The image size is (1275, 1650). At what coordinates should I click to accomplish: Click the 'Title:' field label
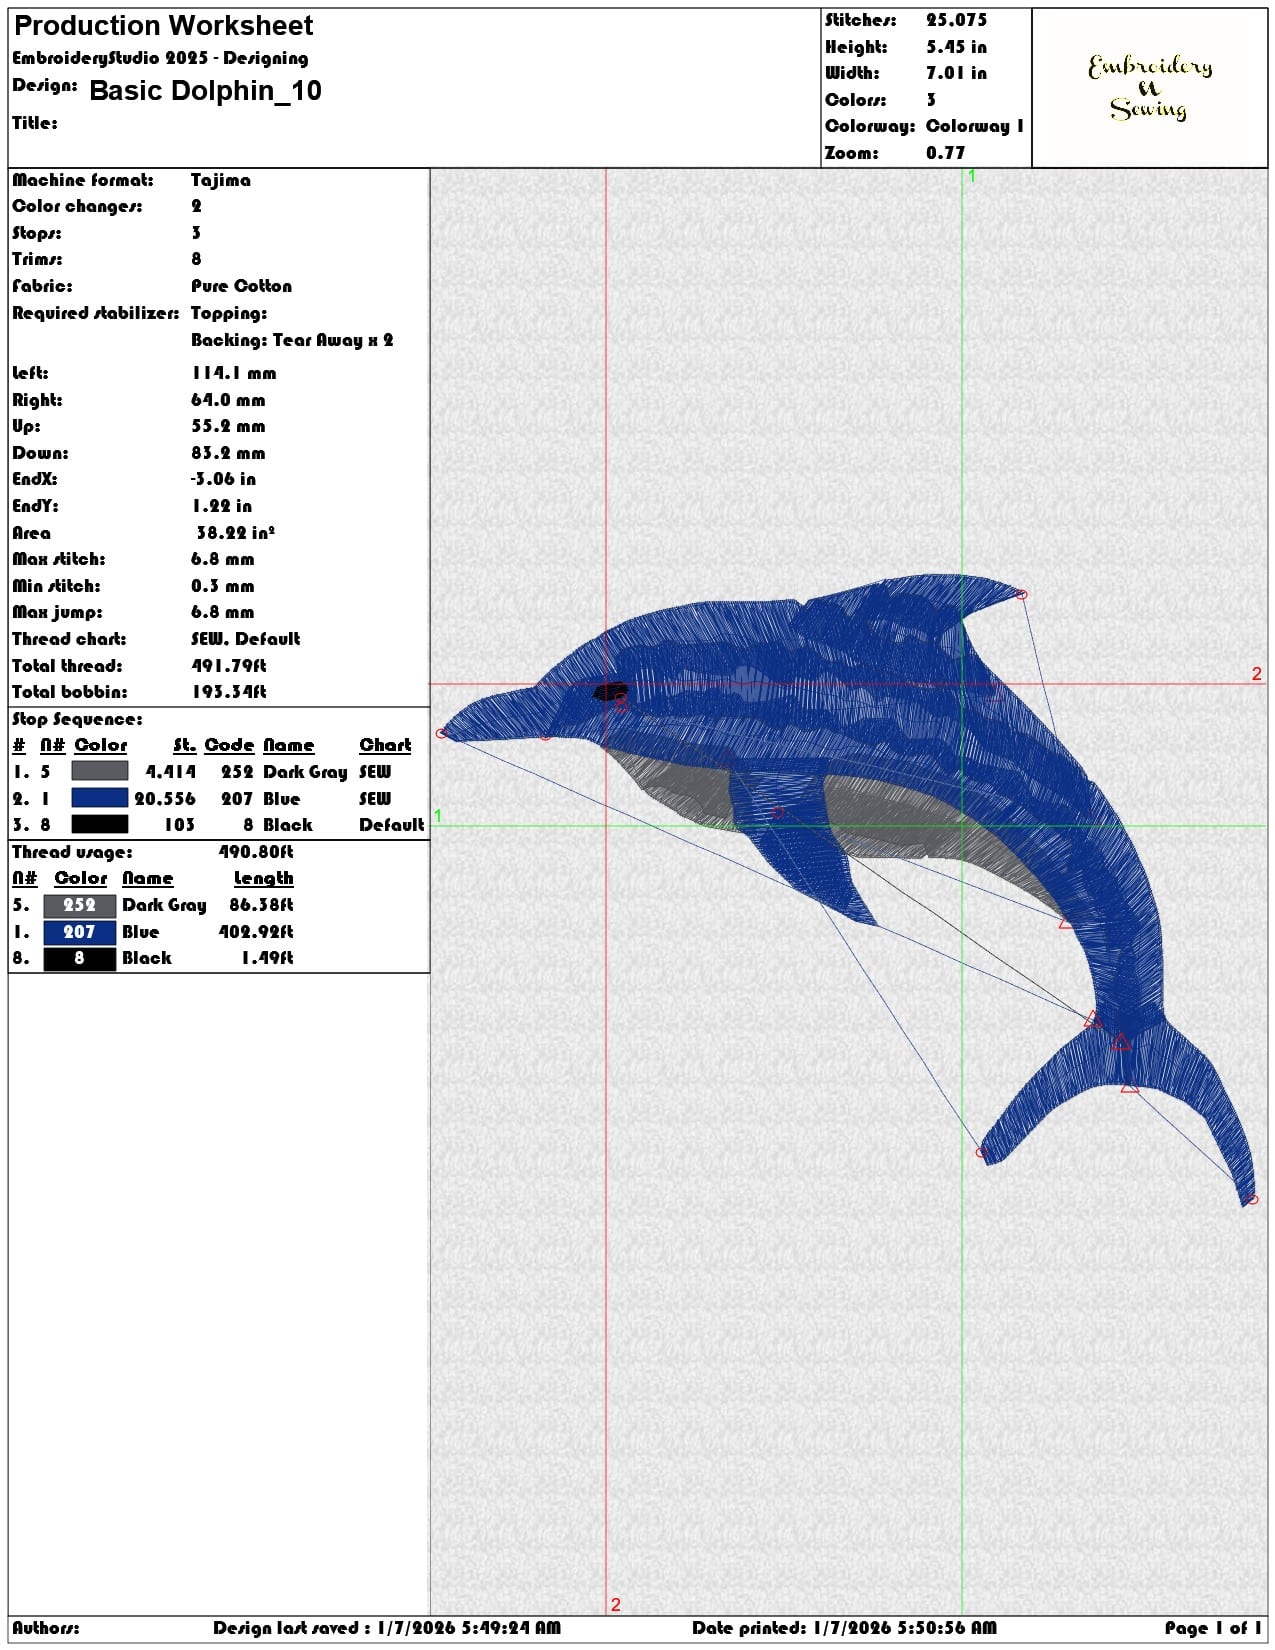(35, 123)
